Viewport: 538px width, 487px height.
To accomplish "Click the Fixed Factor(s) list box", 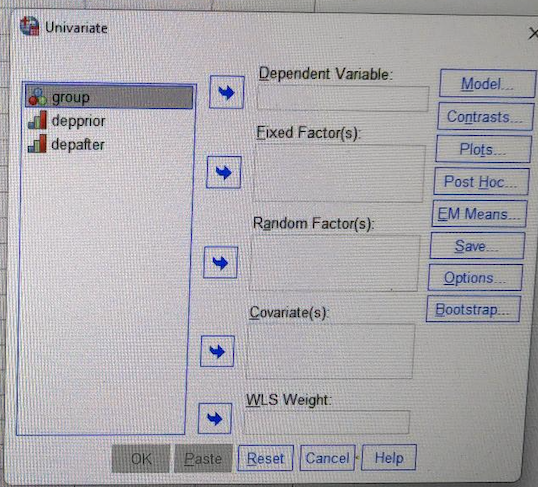I will 339,173.
